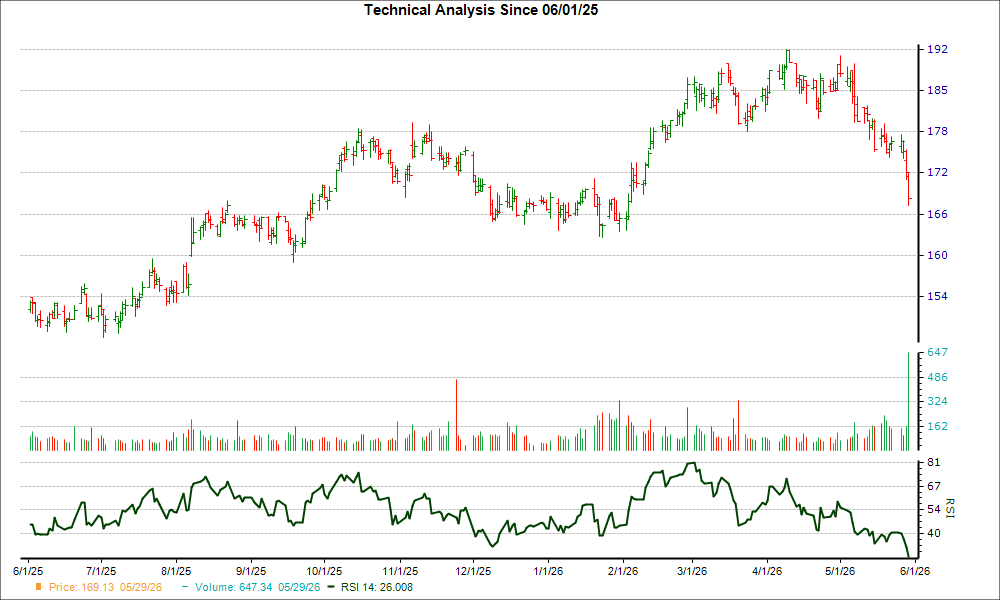Click the 'RSI 14: 26.008' legend text
Viewport: 1000px width, 600px height.
(x=377, y=587)
